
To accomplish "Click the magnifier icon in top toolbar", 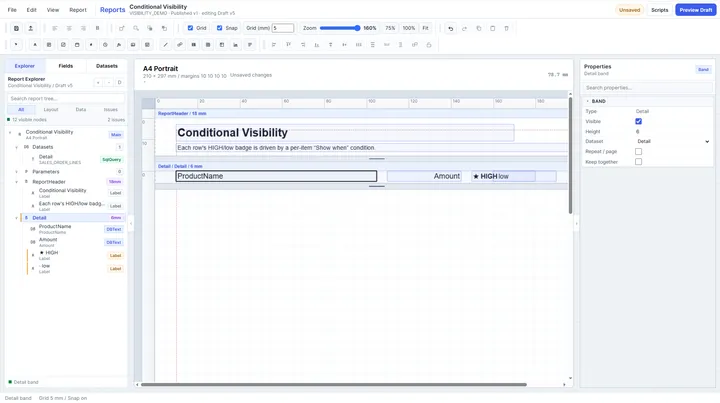I will [136, 28].
